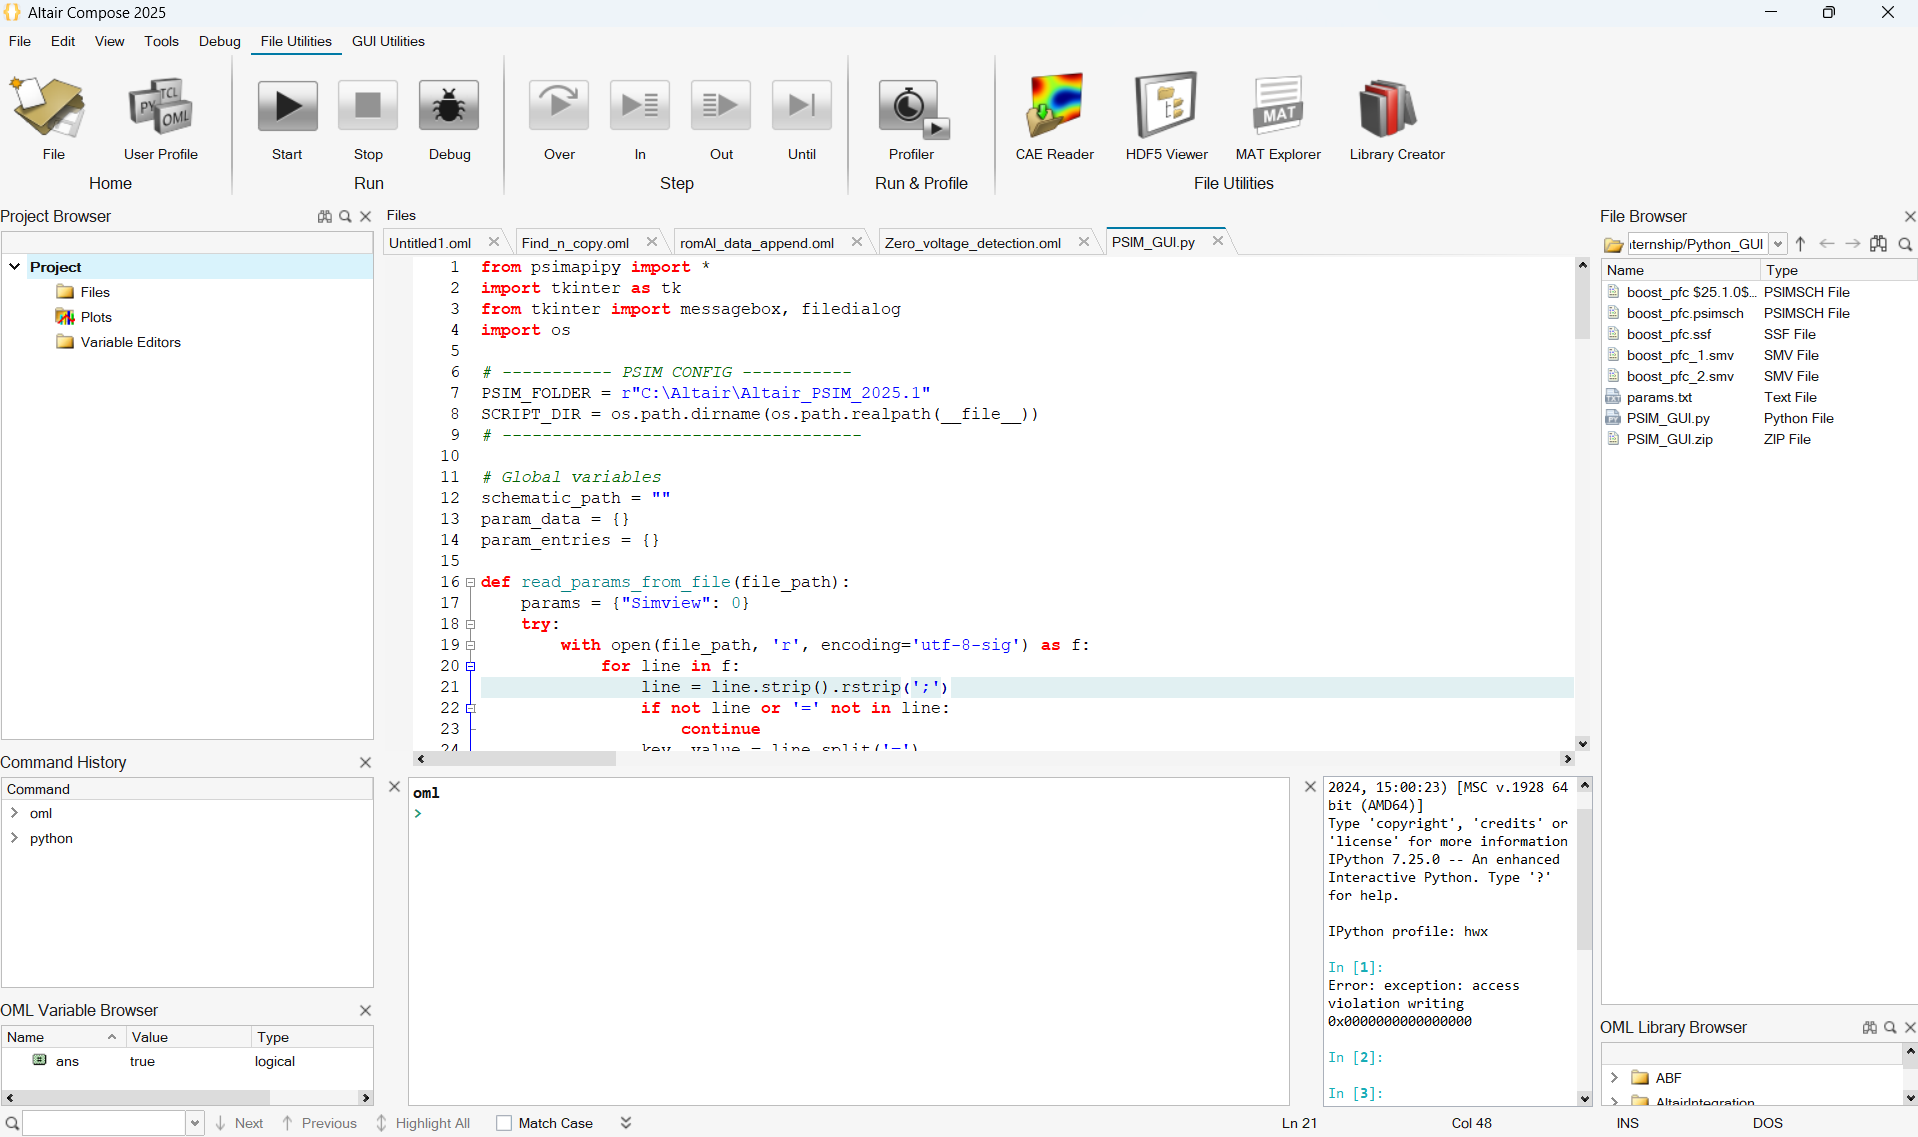Click the Previous find button

(x=319, y=1123)
